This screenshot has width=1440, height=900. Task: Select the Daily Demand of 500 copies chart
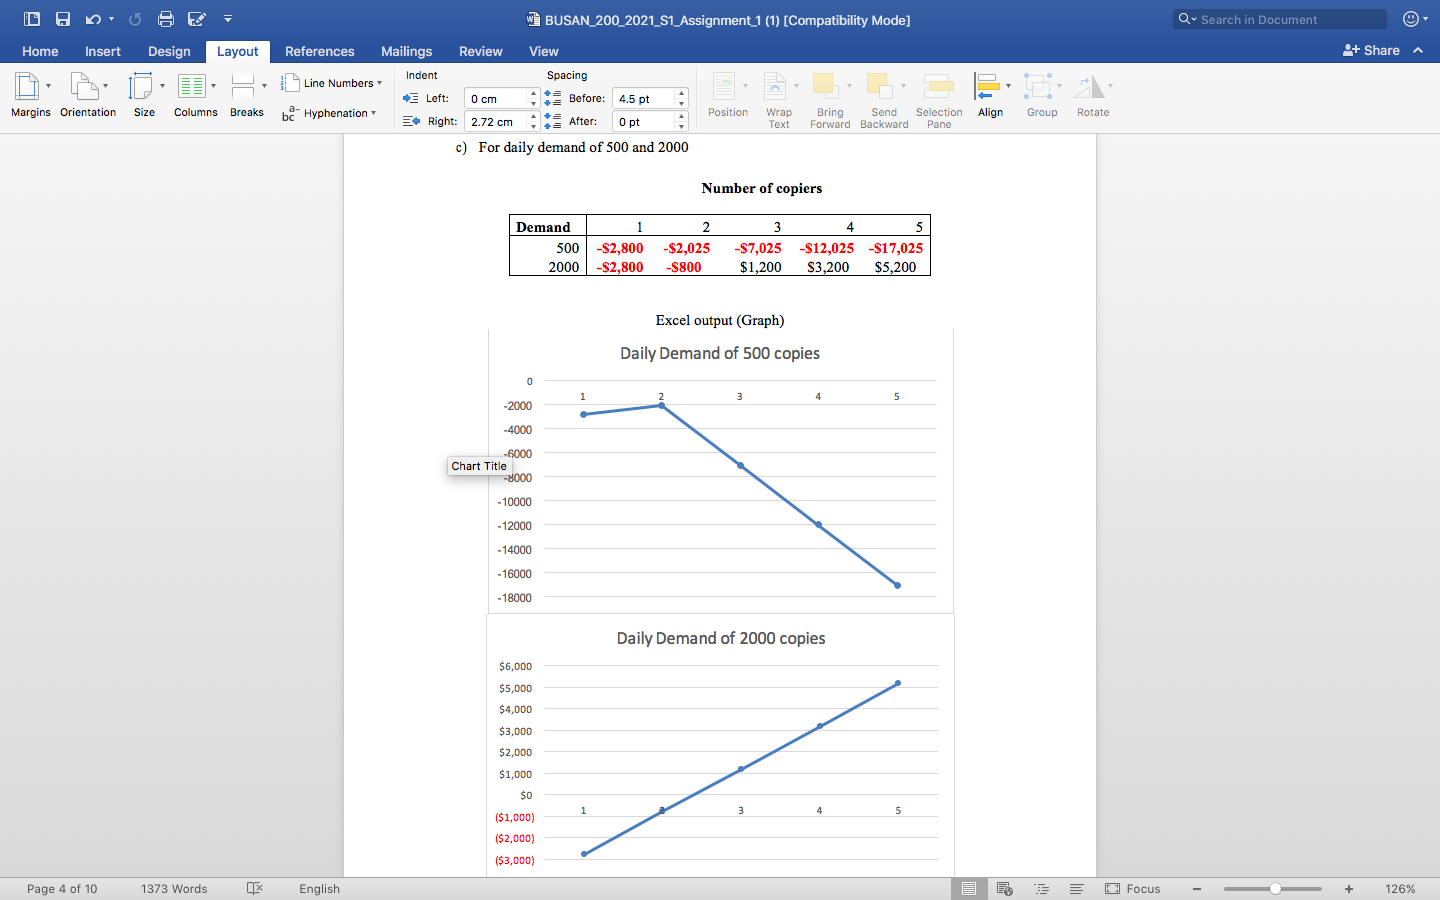(x=720, y=471)
